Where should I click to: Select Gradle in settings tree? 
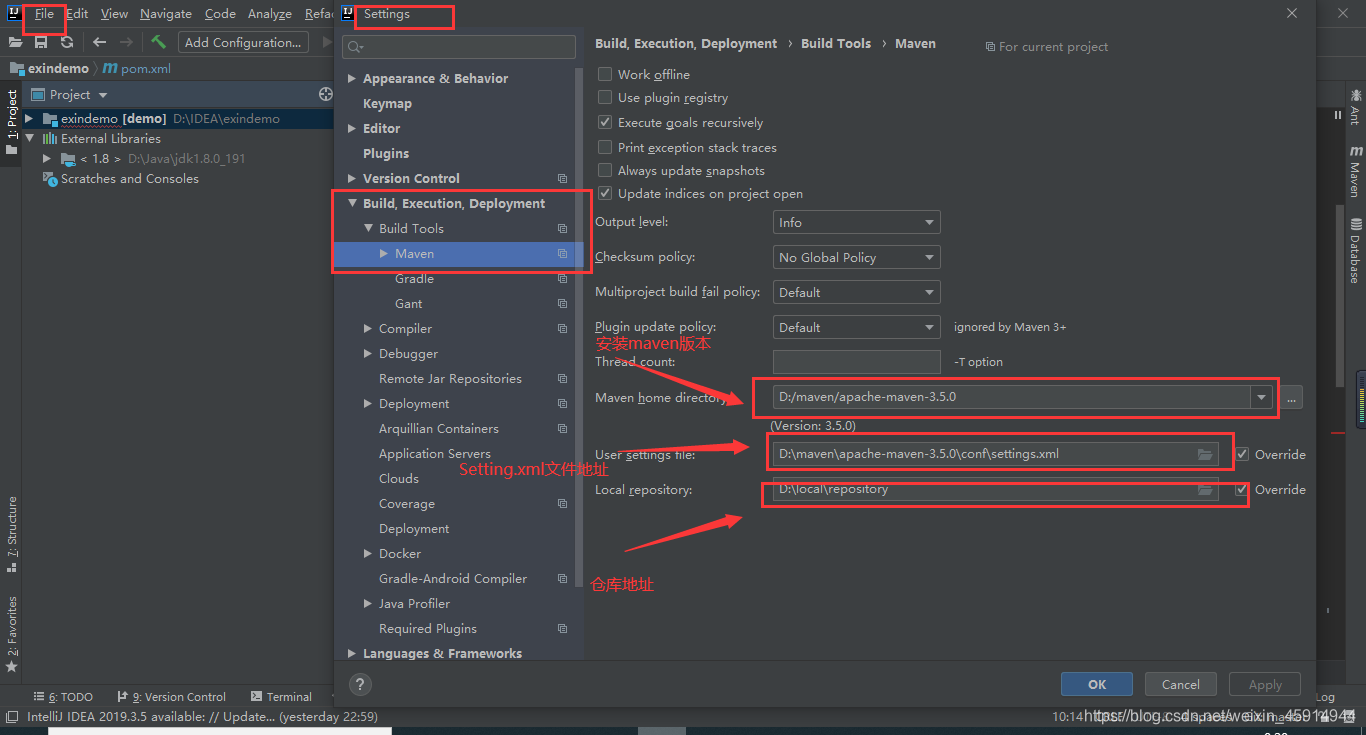coord(414,278)
